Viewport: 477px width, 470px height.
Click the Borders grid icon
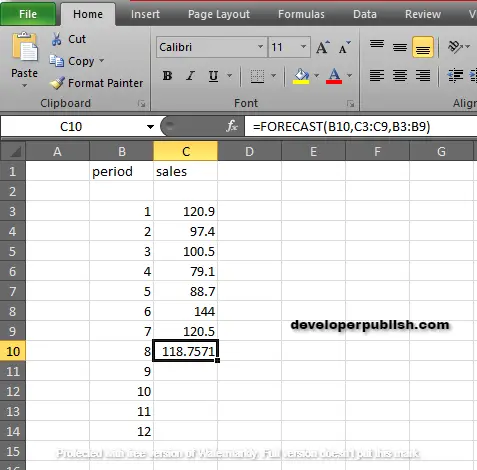[257, 76]
